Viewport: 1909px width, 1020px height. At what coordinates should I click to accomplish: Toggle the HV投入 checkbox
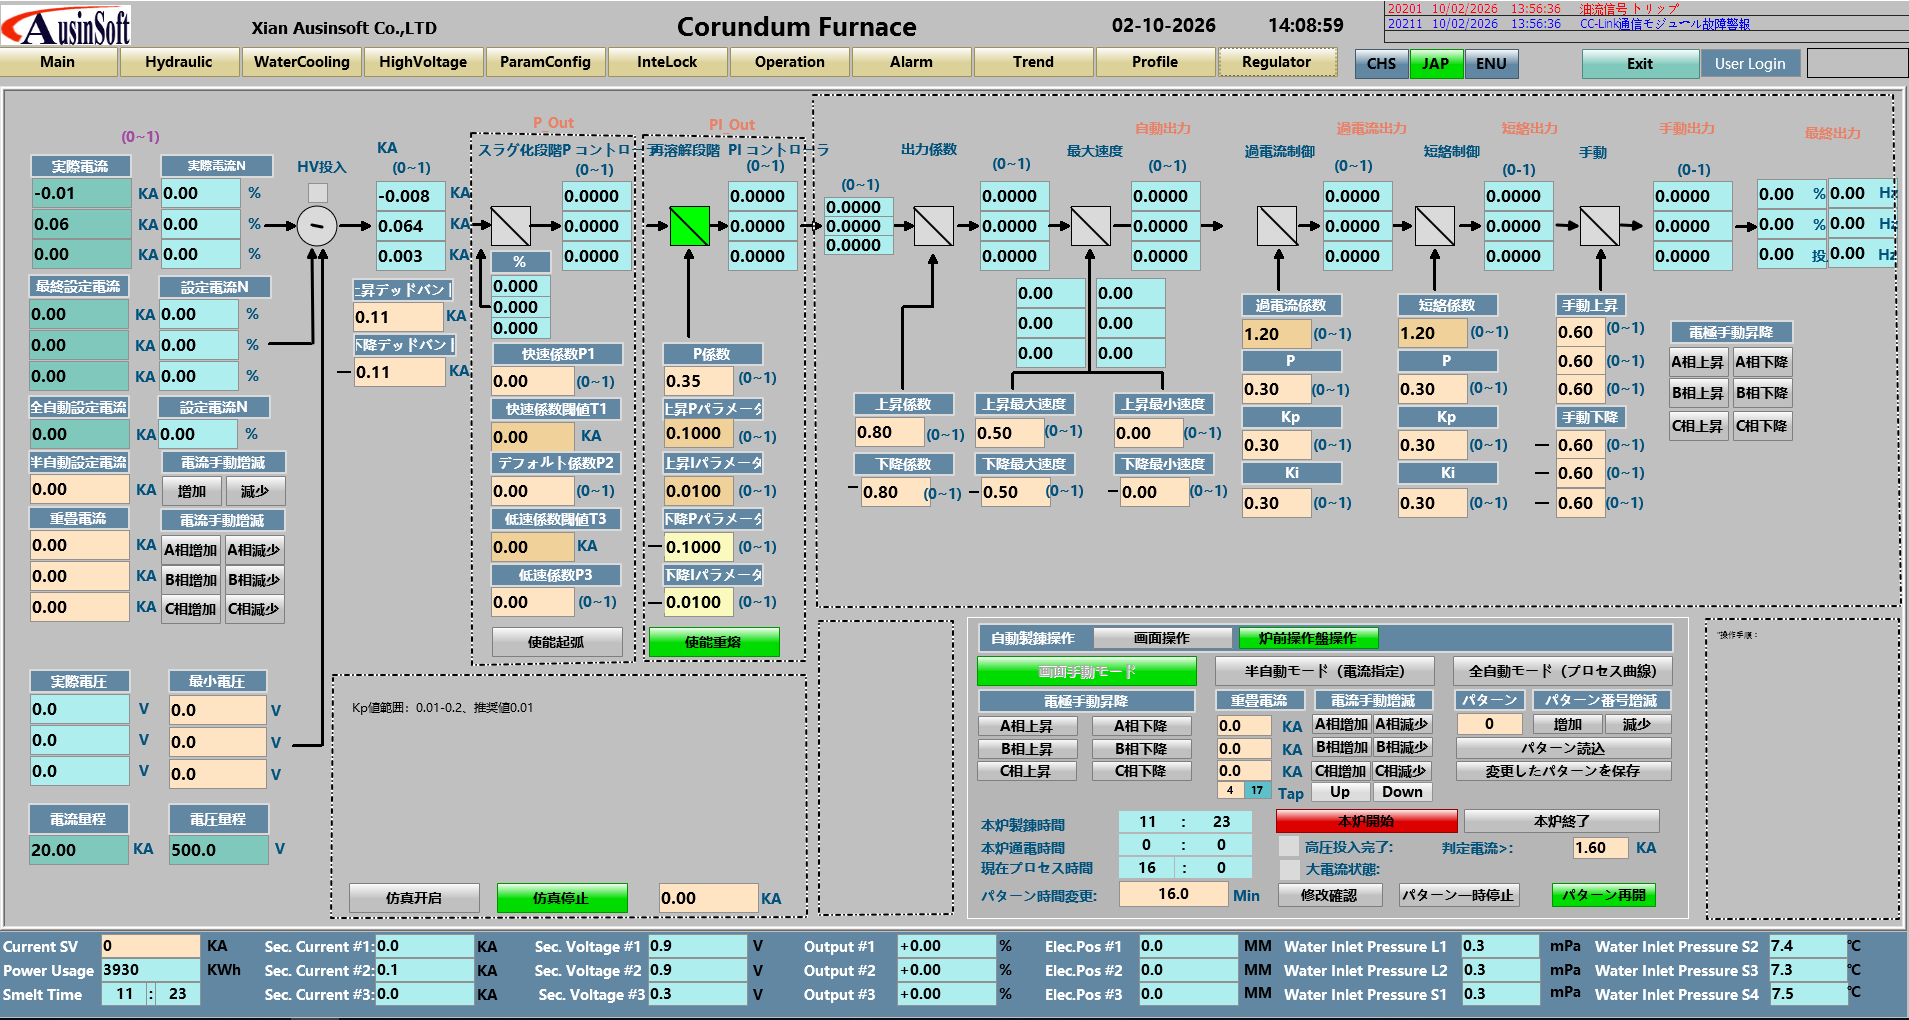click(x=318, y=192)
